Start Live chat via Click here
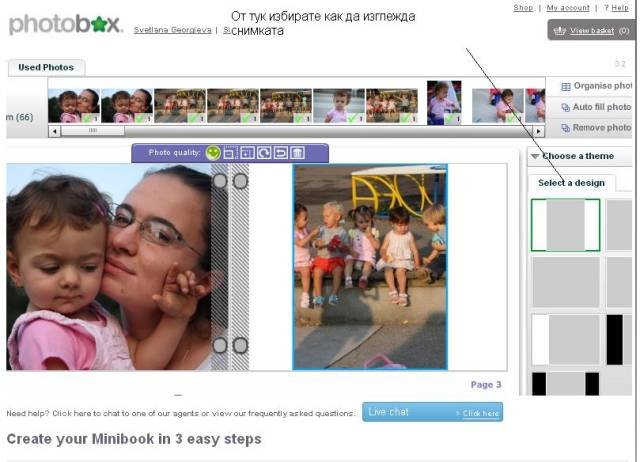 click(479, 413)
